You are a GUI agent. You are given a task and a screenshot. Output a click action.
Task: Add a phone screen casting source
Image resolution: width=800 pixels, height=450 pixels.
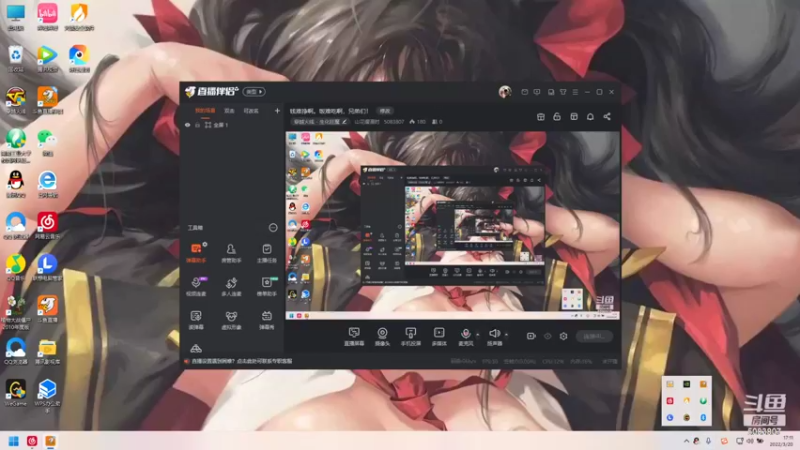click(411, 337)
